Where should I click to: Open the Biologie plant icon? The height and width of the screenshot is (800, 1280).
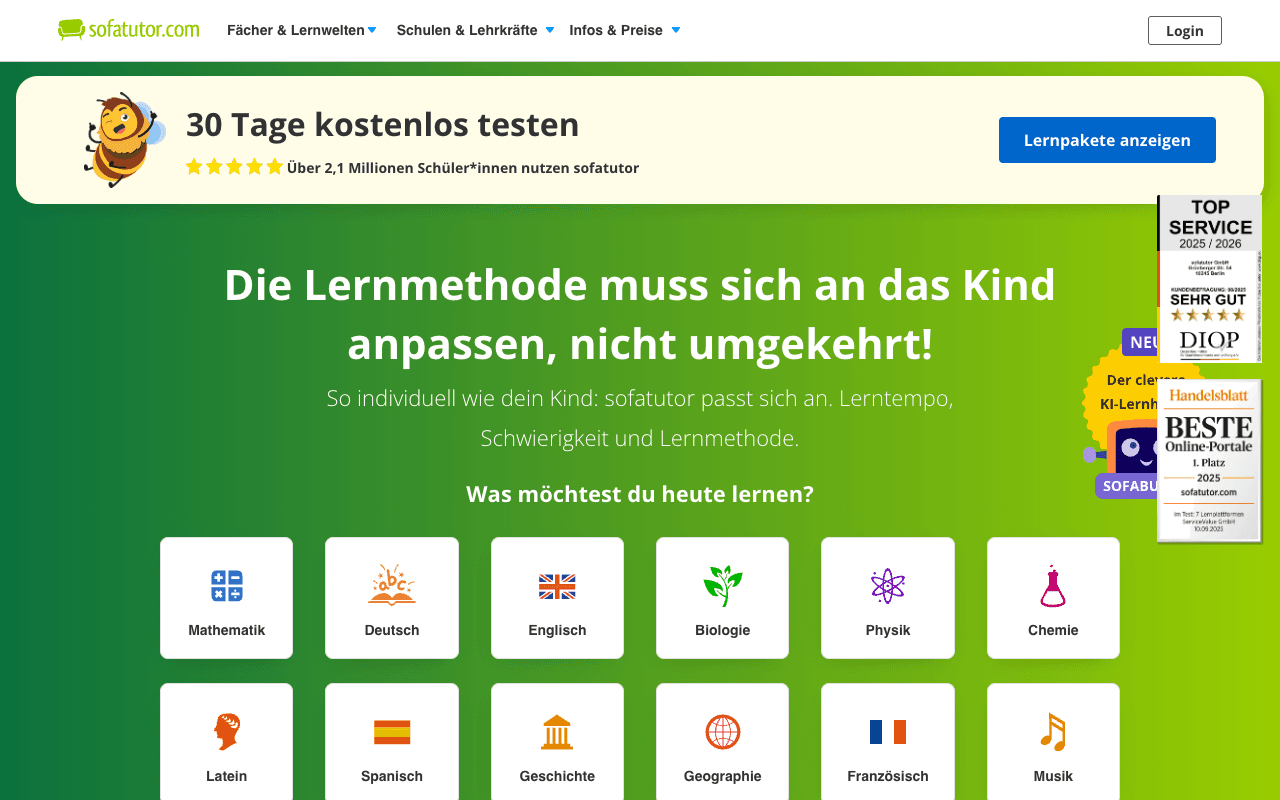(x=723, y=586)
